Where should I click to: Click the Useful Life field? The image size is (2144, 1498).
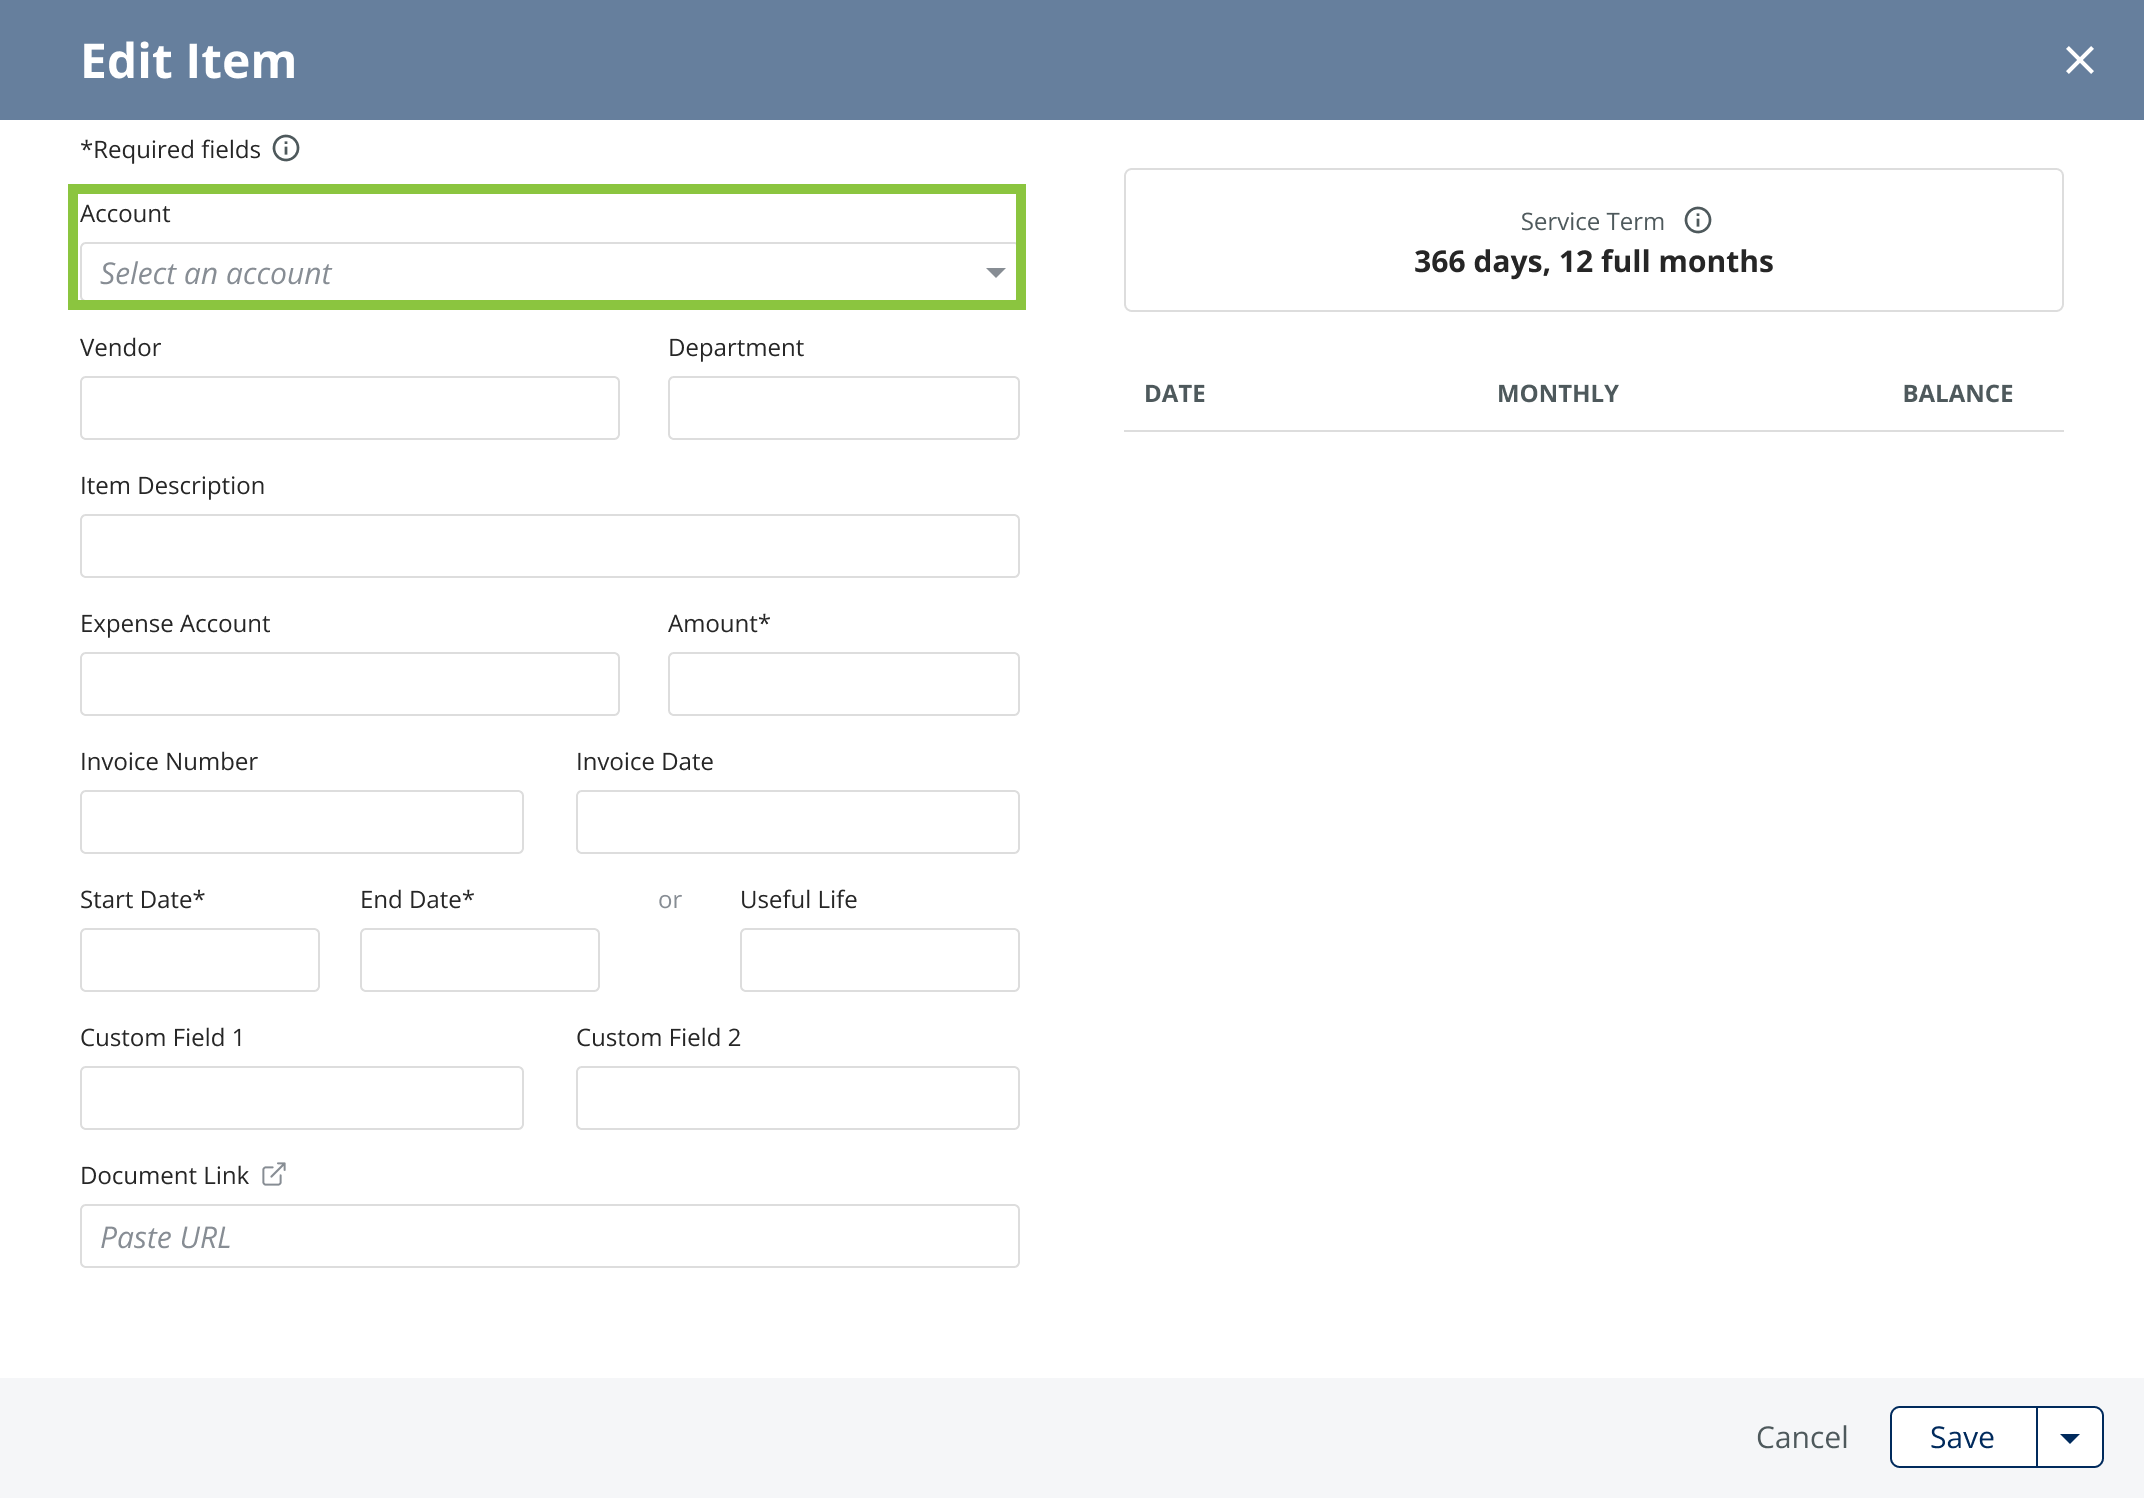[x=880, y=960]
